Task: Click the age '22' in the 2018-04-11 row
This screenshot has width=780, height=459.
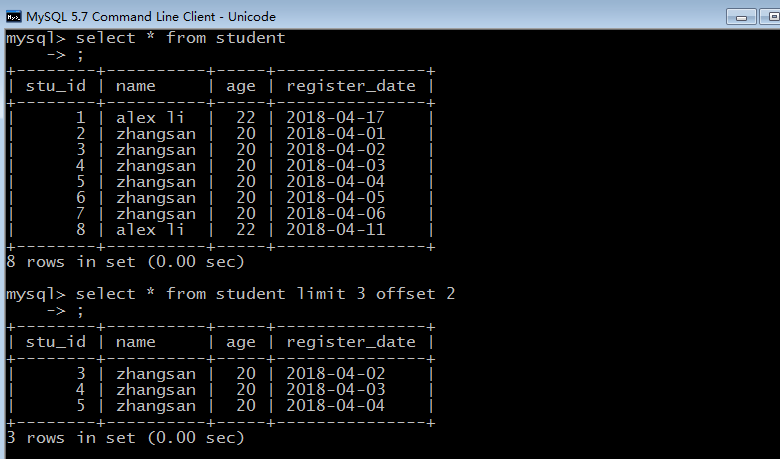Action: (246, 229)
